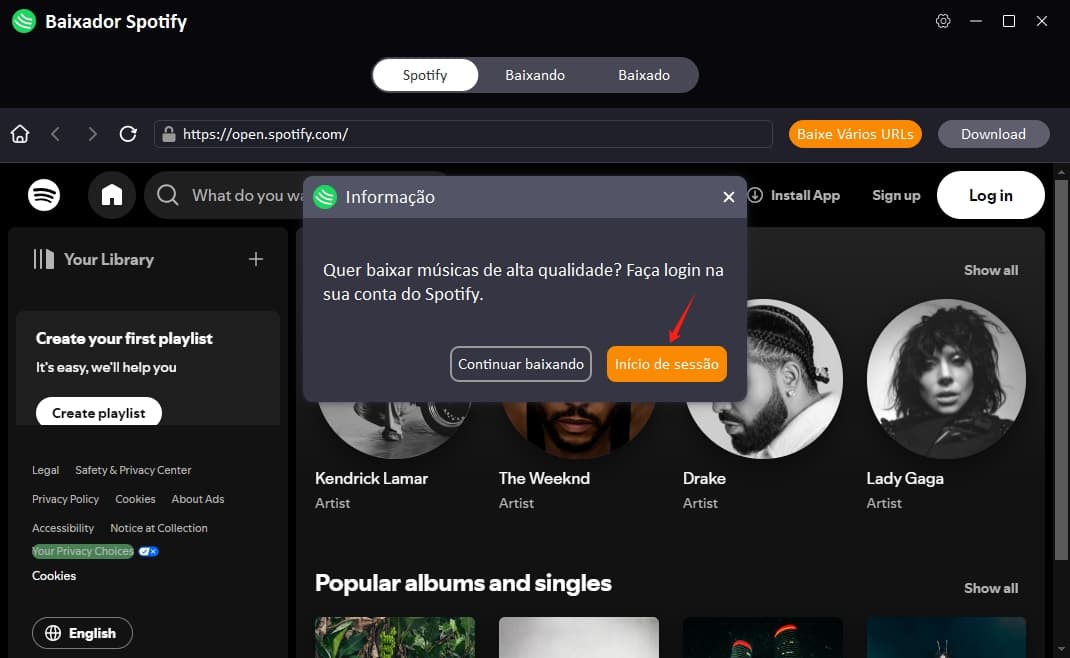The width and height of the screenshot is (1070, 658).
Task: Click the Início de sessão button
Action: (x=667, y=364)
